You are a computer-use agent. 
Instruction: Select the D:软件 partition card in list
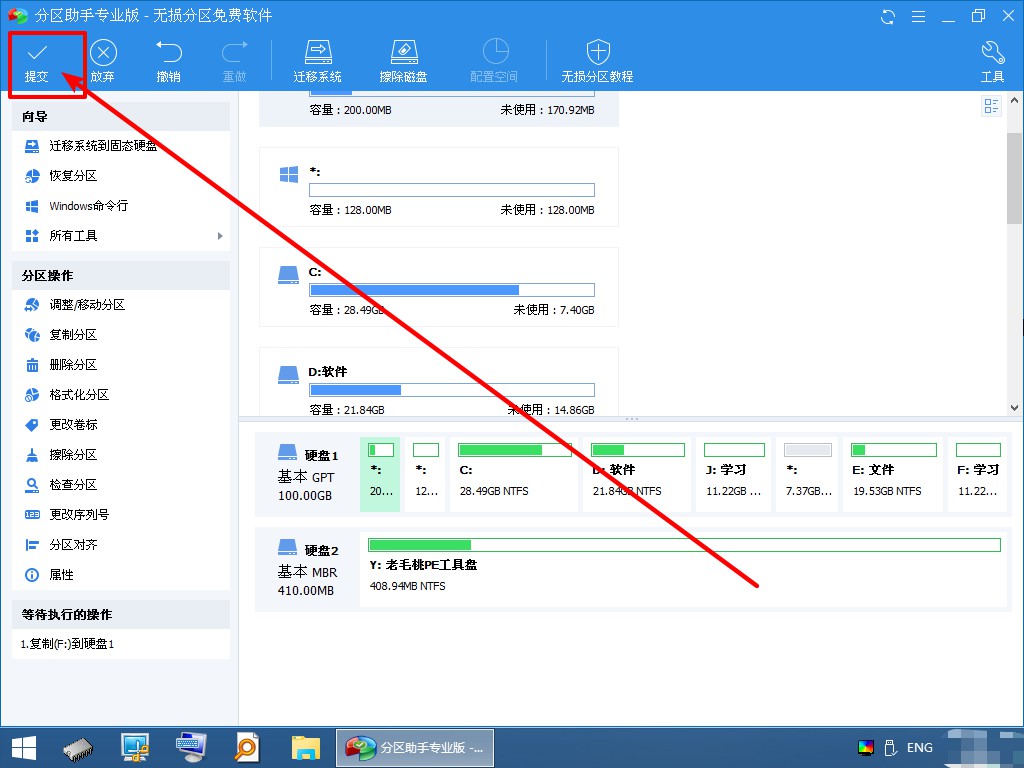tap(439, 382)
